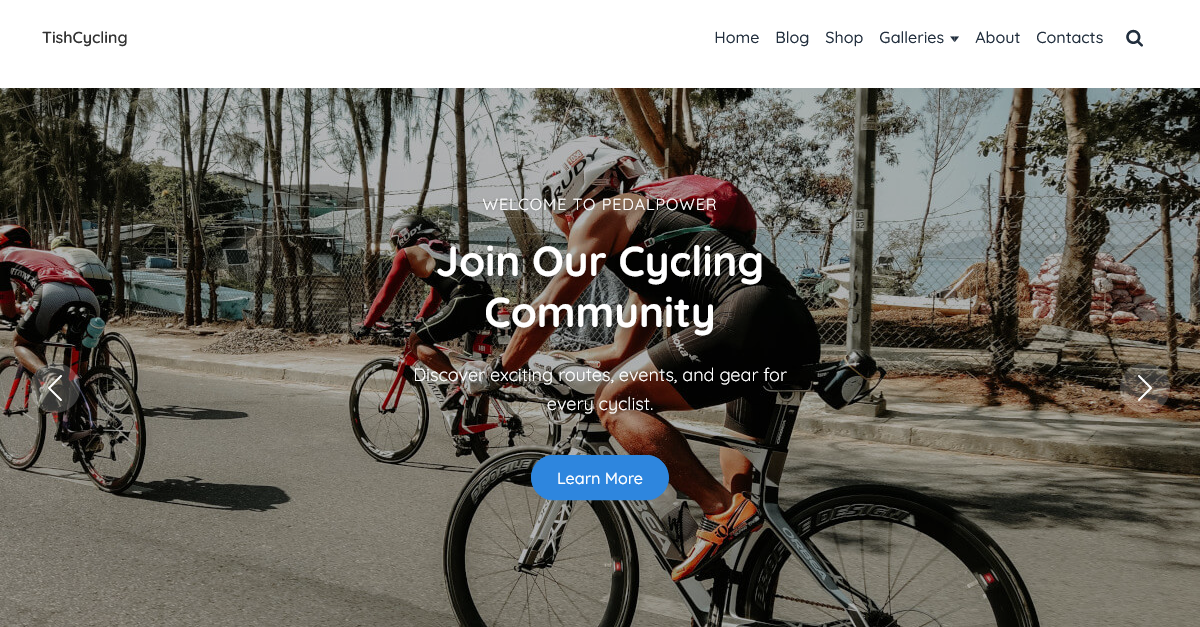1200x627 pixels.
Task: Click the Welcome to PedalPower tagline
Action: click(600, 204)
